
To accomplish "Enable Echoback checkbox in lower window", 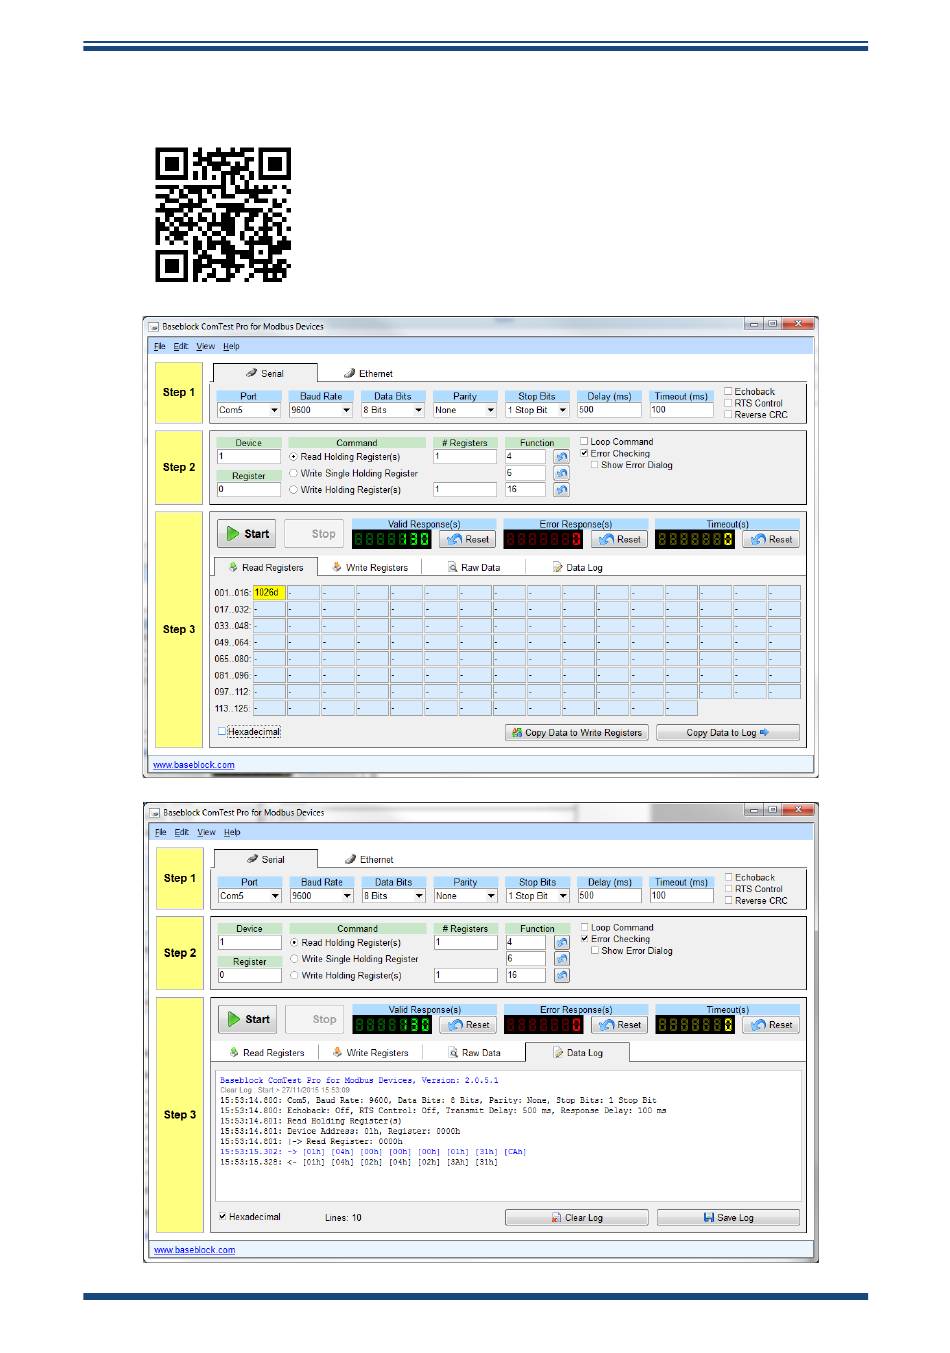I will [x=729, y=877].
